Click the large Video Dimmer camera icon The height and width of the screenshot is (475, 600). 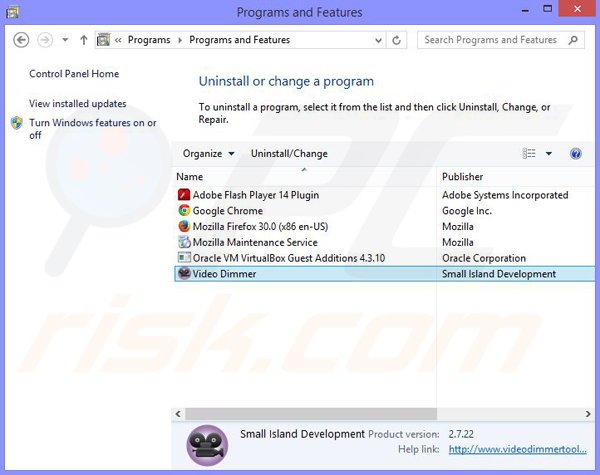pos(207,446)
